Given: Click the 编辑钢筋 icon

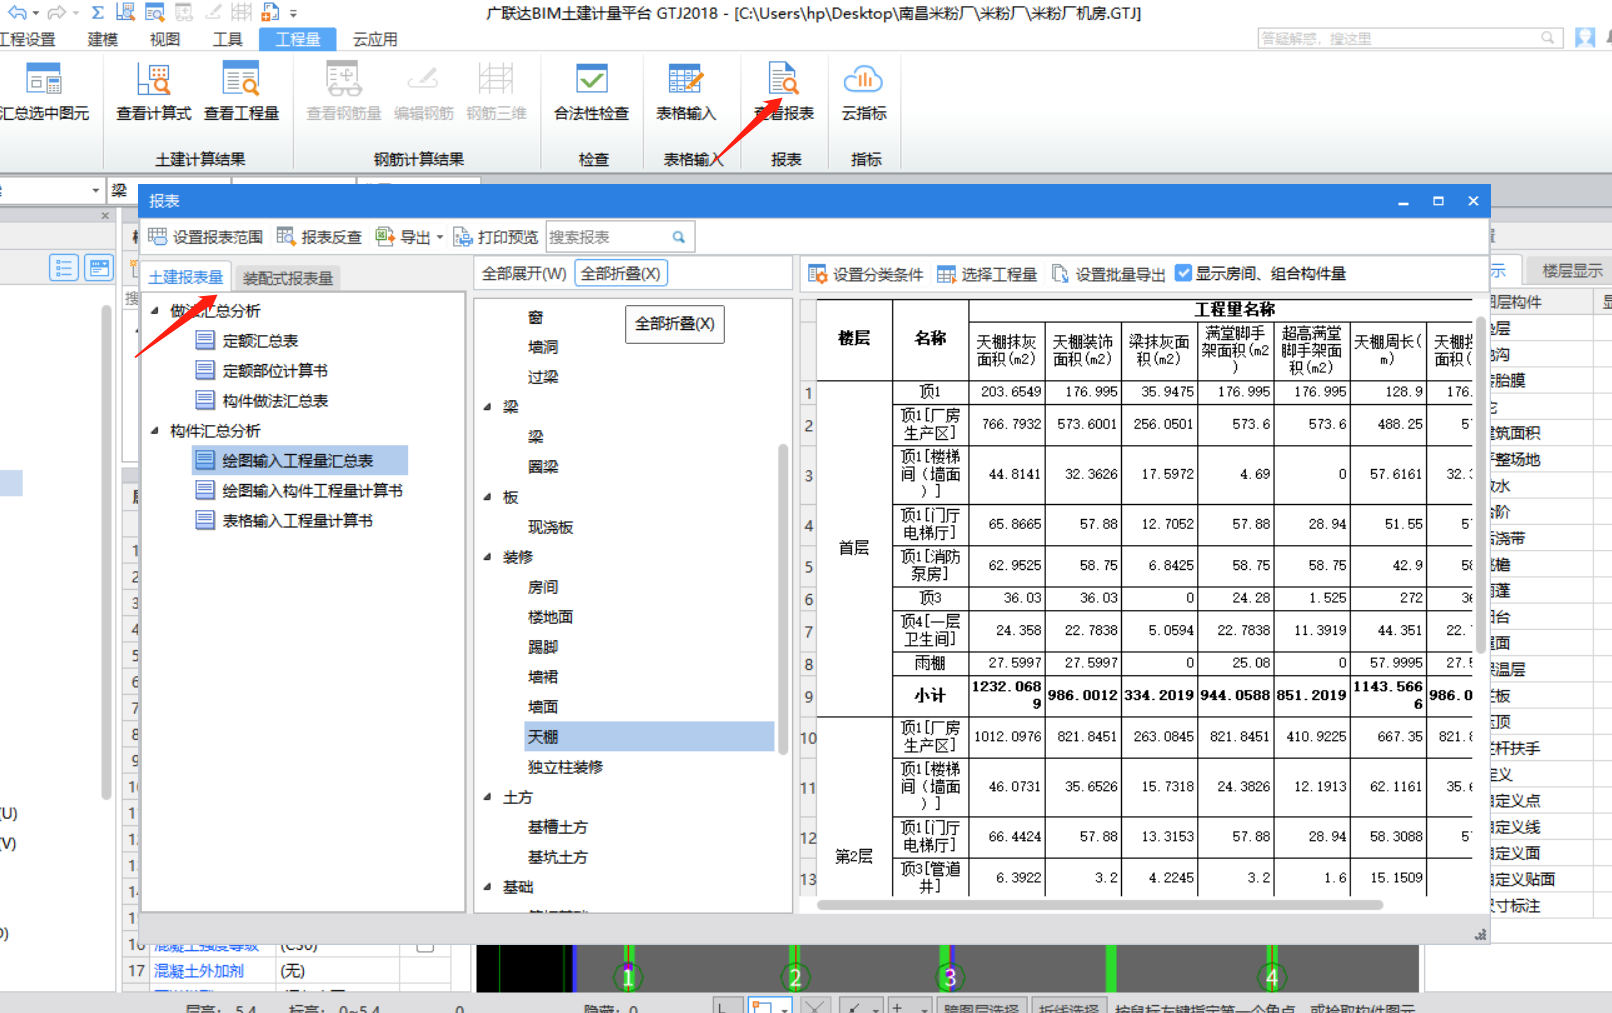Looking at the screenshot, I should tap(423, 80).
